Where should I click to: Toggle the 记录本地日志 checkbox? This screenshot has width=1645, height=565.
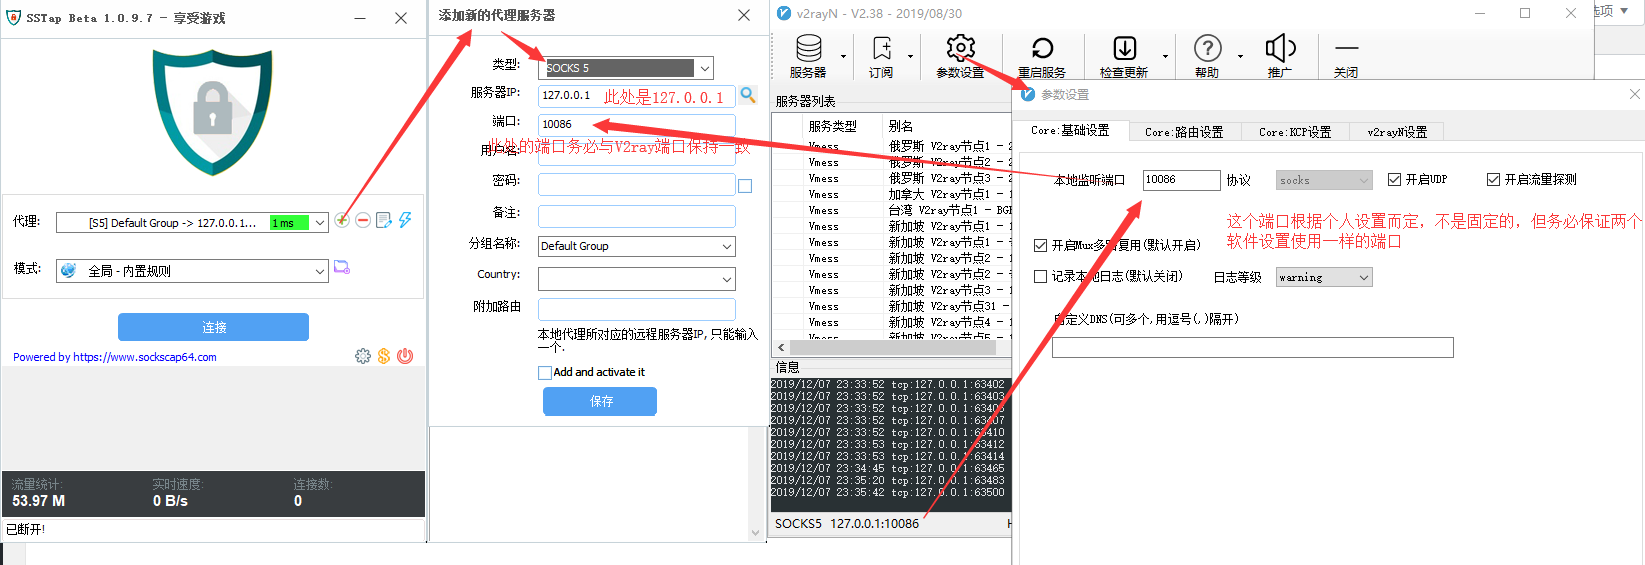(1040, 276)
